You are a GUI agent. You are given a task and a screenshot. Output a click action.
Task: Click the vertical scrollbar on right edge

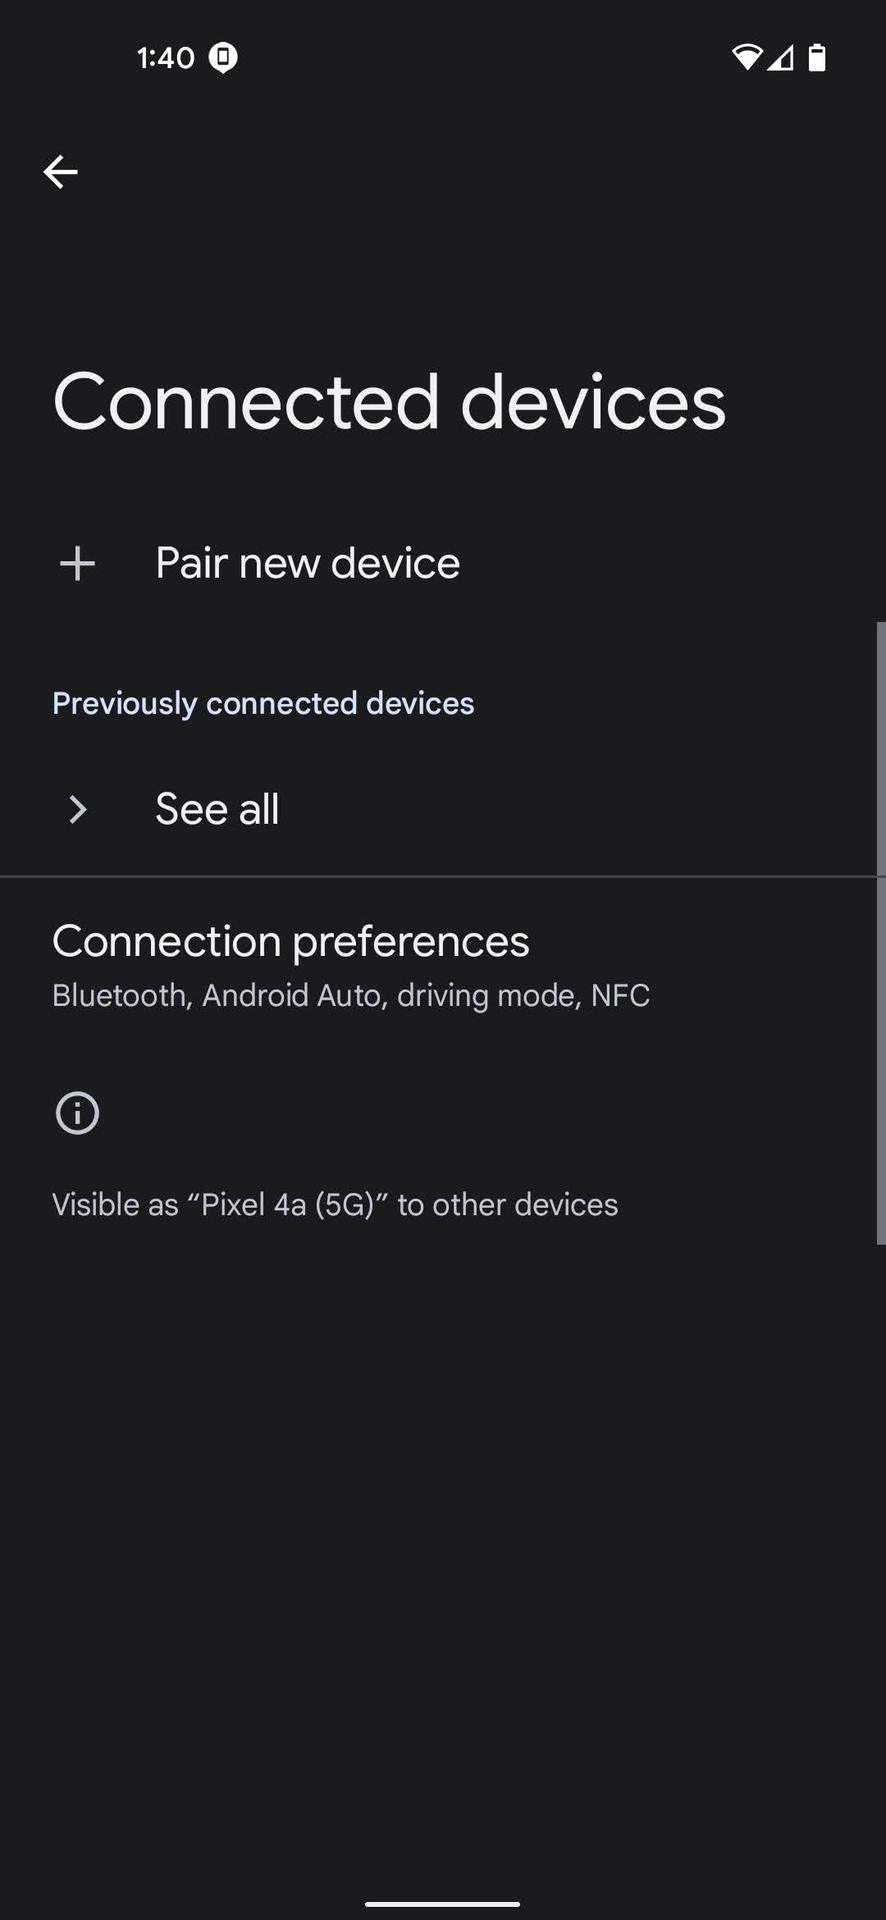click(x=880, y=932)
